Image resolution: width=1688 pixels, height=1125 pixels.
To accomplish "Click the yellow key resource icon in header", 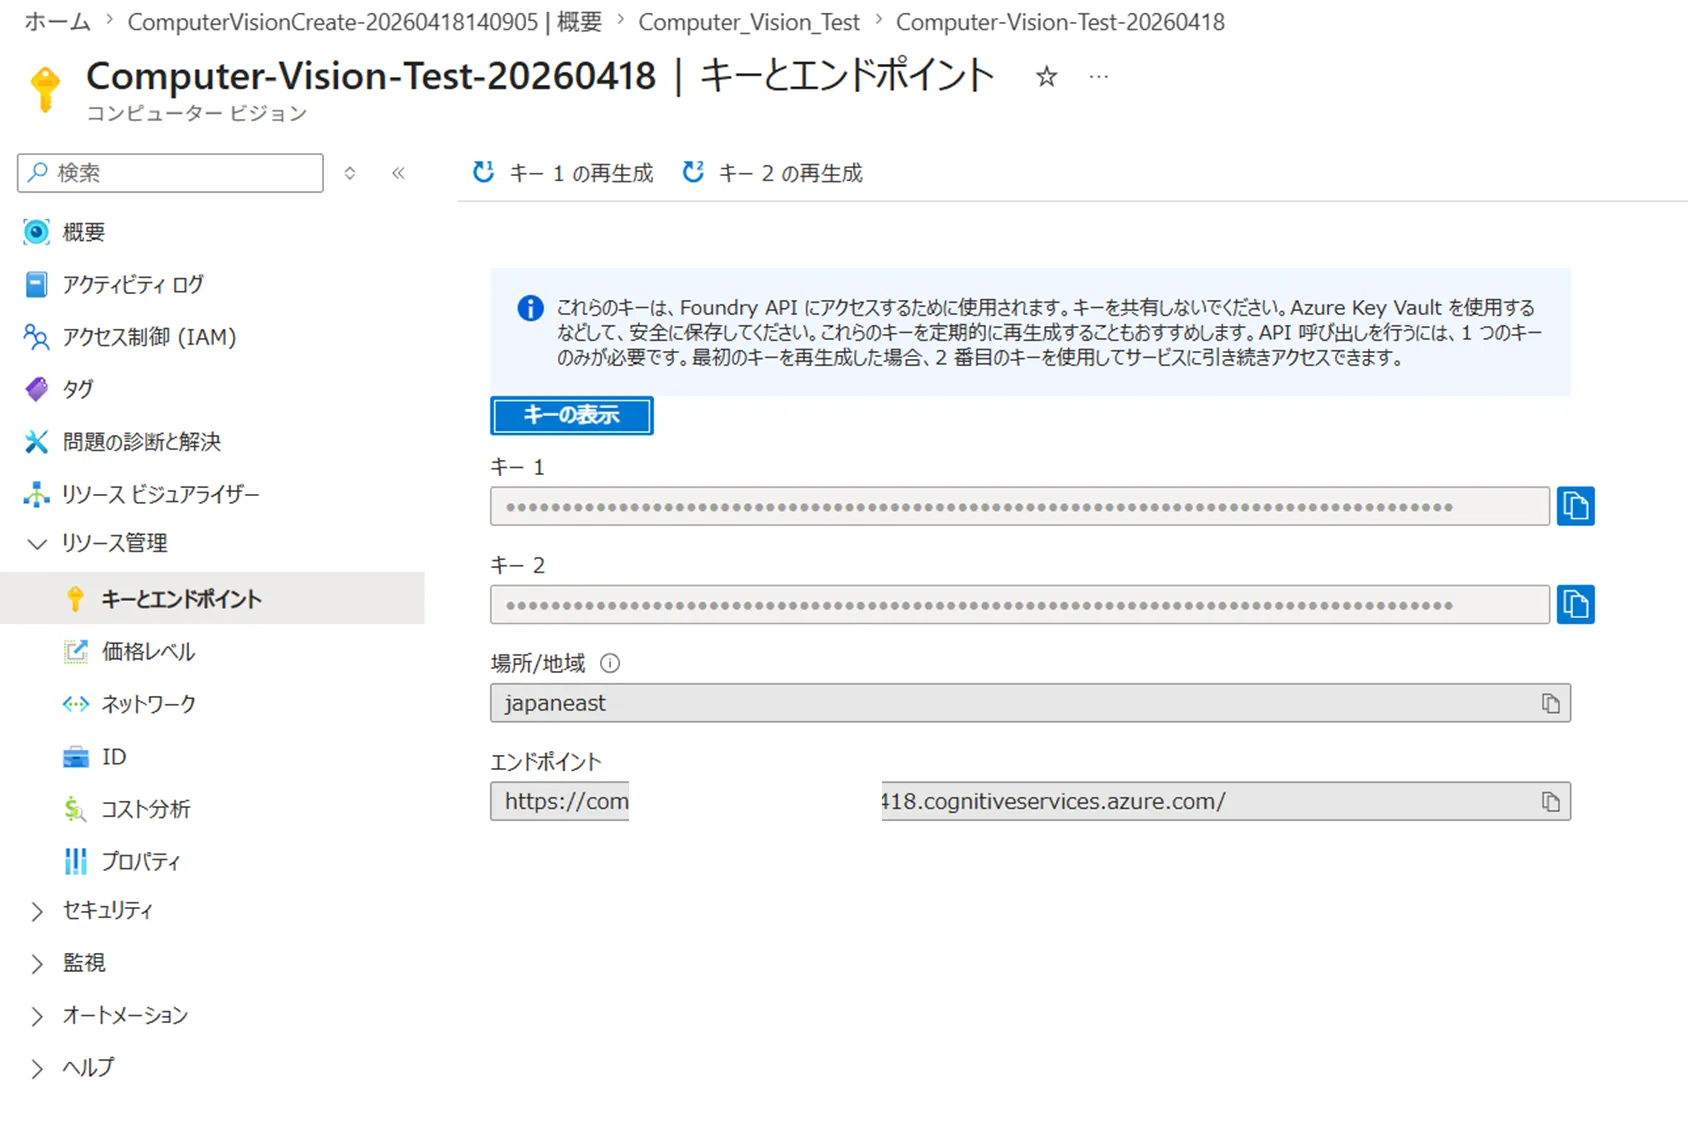I will coord(45,89).
